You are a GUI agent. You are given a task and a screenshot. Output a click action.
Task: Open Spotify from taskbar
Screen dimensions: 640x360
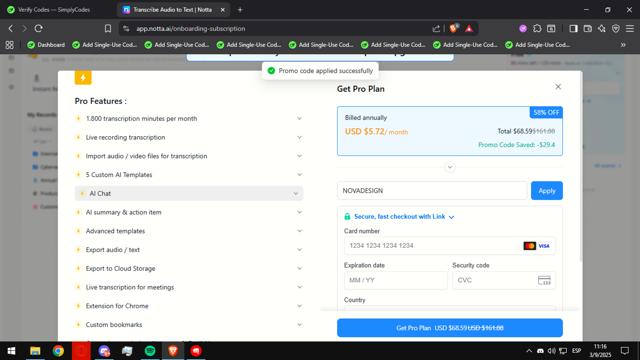pos(150,351)
